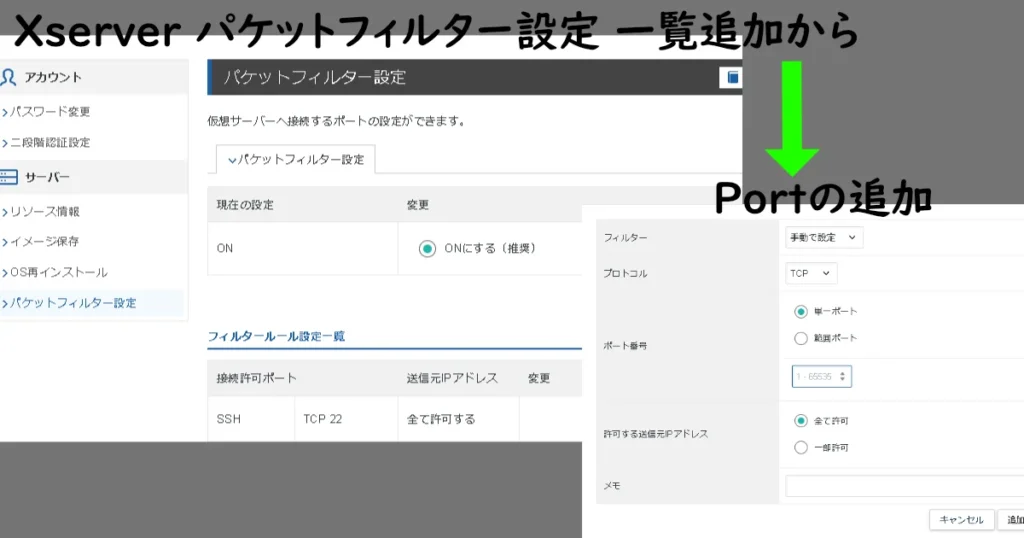Click the ON value under 現在の設定

tap(225, 249)
